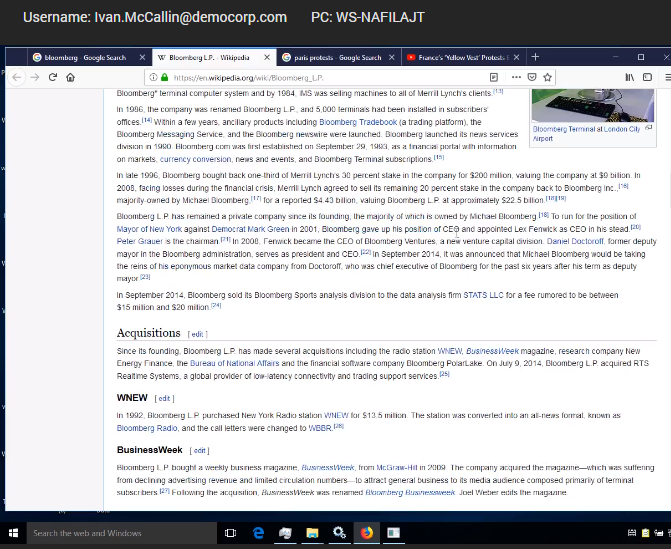
Task: Toggle reader view in the address bar
Action: tap(494, 77)
